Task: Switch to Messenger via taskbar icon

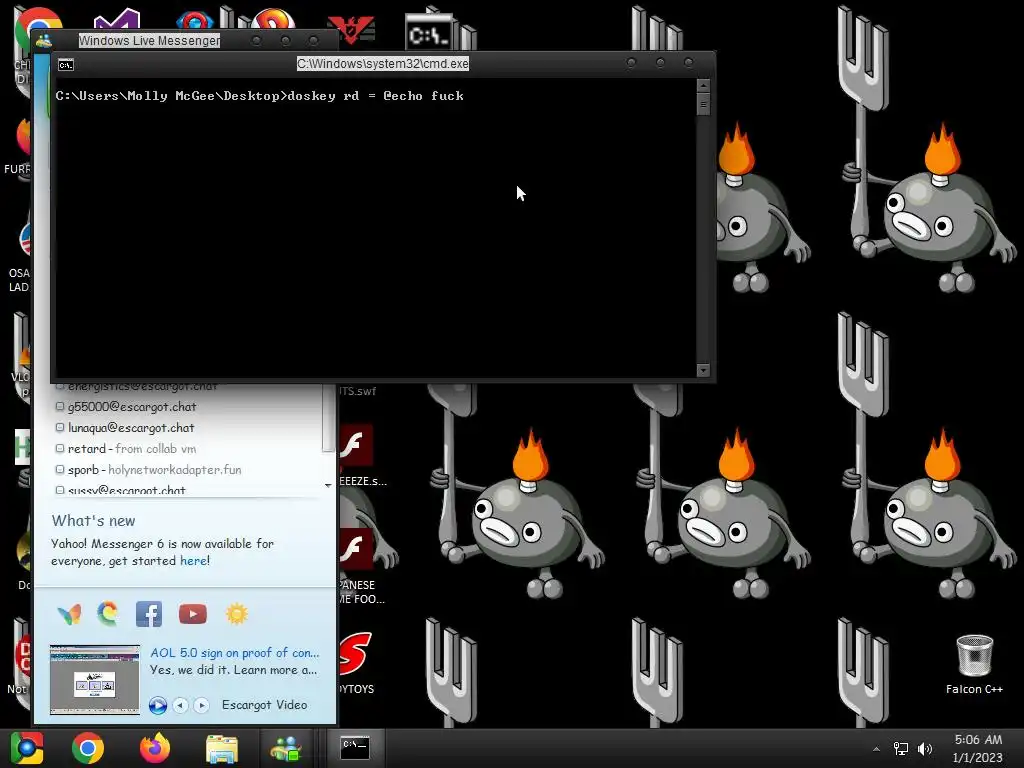Action: click(286, 748)
